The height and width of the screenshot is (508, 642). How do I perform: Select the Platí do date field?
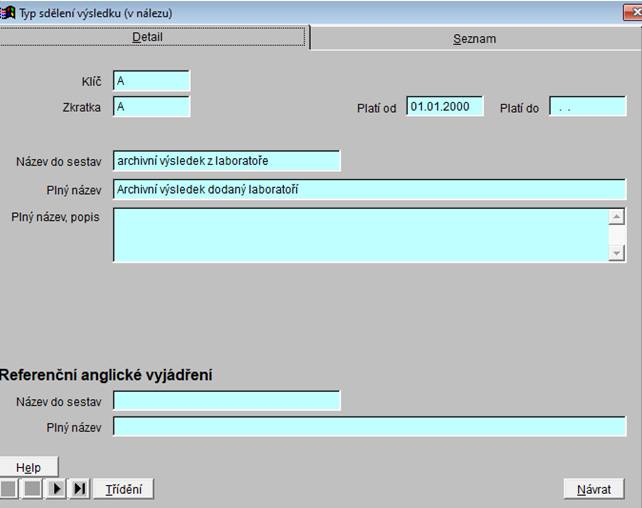coord(586,107)
